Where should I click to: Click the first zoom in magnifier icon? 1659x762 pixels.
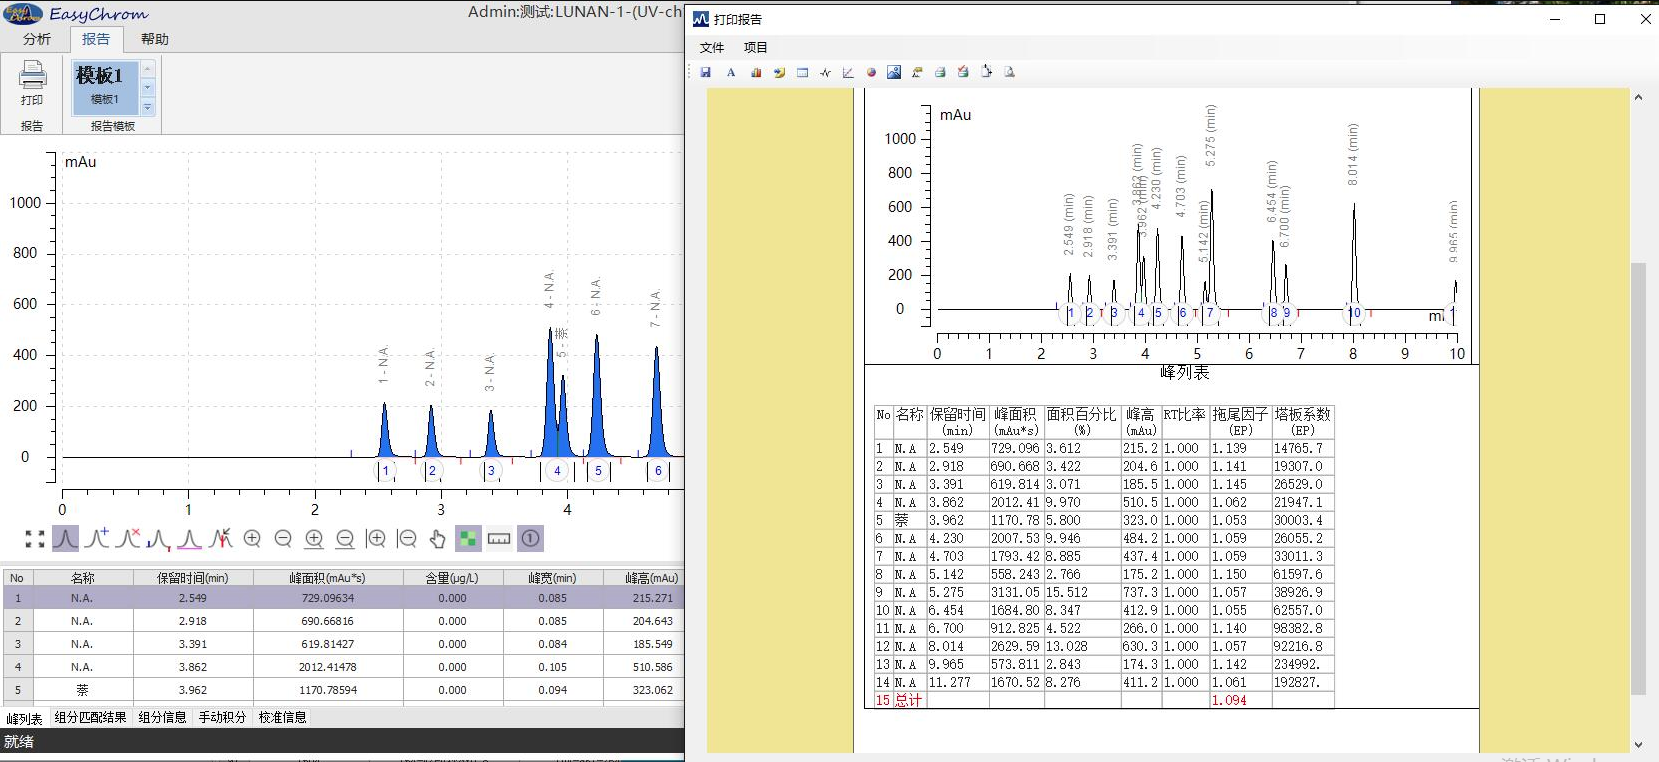(252, 539)
